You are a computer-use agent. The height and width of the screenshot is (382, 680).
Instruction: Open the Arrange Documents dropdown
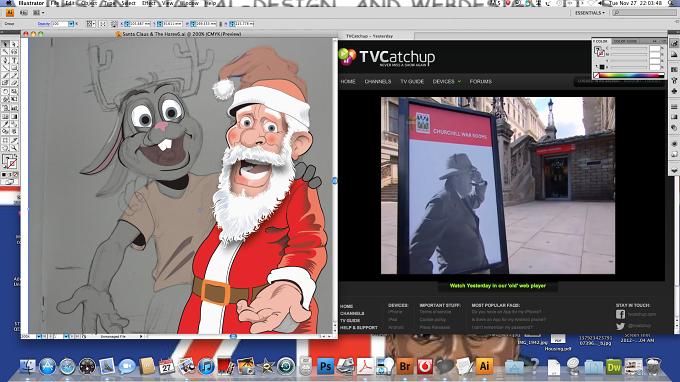38,13
